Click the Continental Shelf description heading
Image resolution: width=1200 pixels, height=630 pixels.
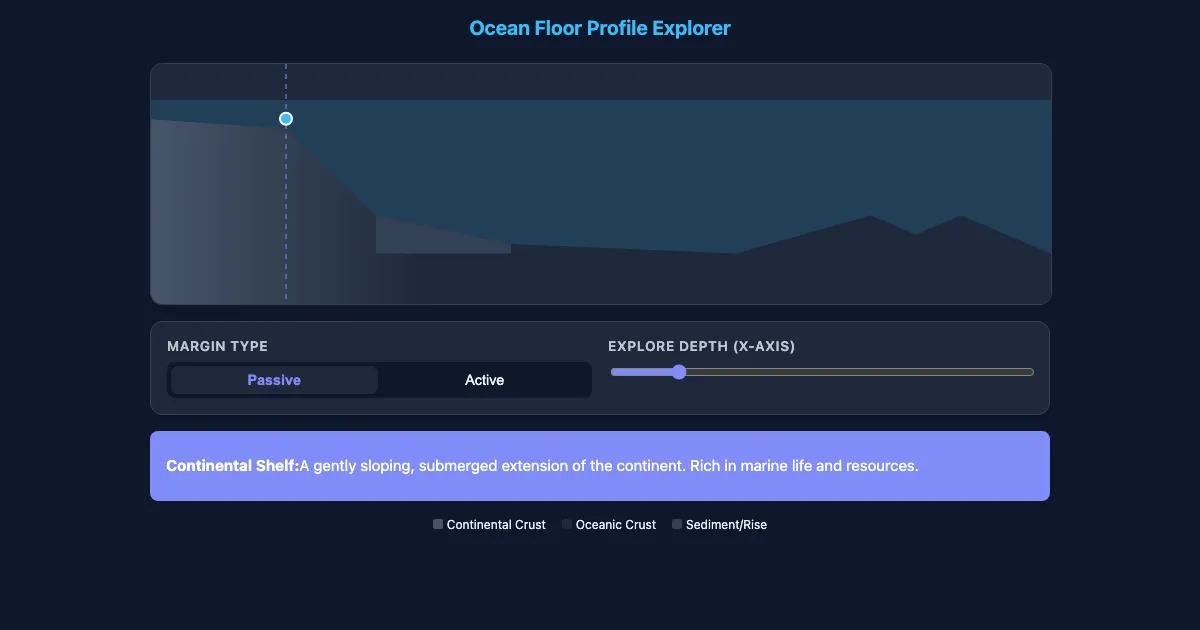click(x=232, y=466)
